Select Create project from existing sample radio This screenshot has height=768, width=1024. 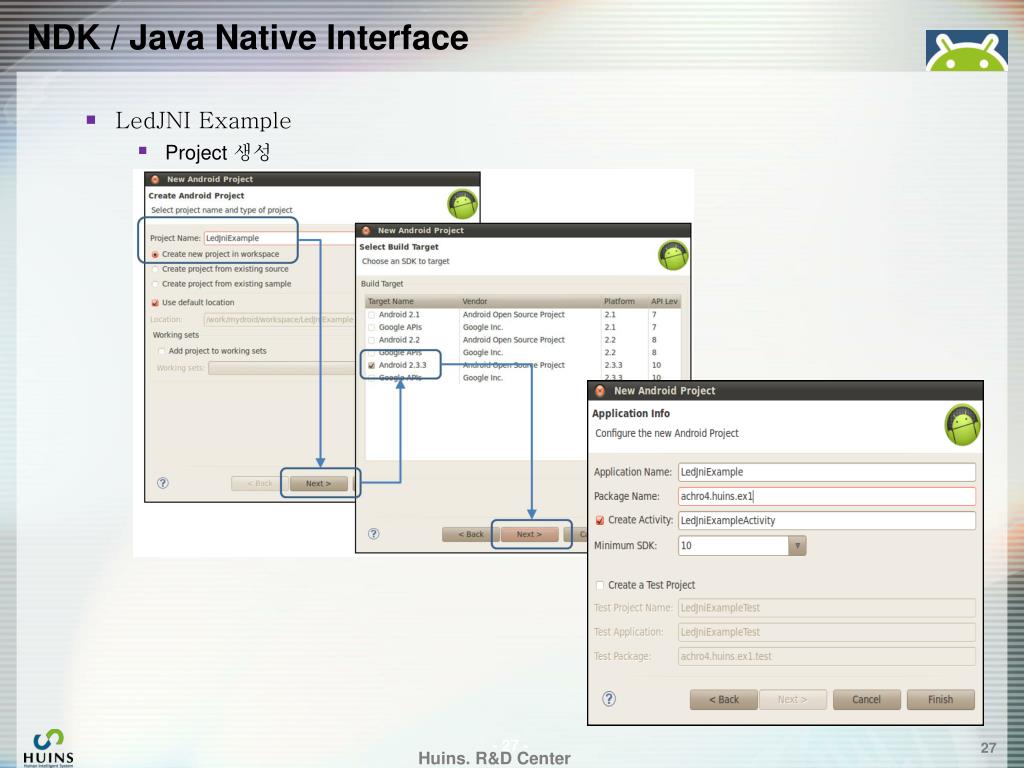point(155,284)
